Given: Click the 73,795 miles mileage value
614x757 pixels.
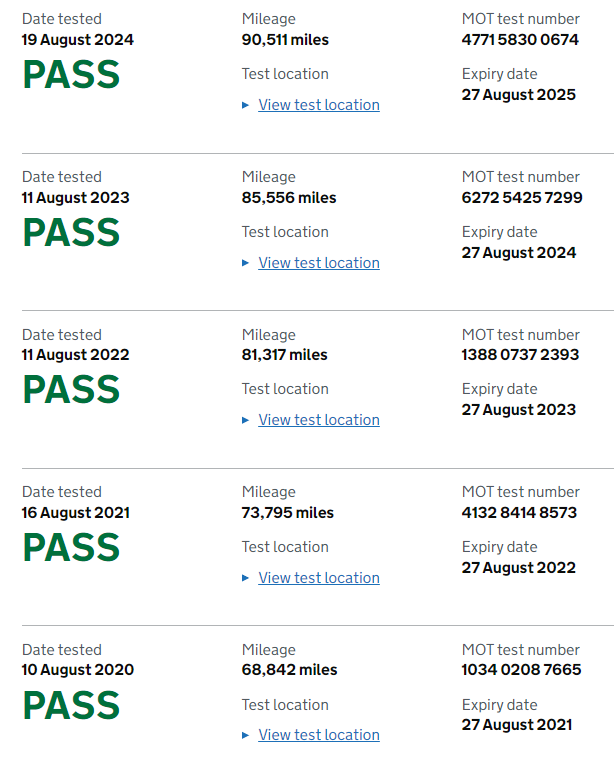Looking at the screenshot, I should 288,513.
